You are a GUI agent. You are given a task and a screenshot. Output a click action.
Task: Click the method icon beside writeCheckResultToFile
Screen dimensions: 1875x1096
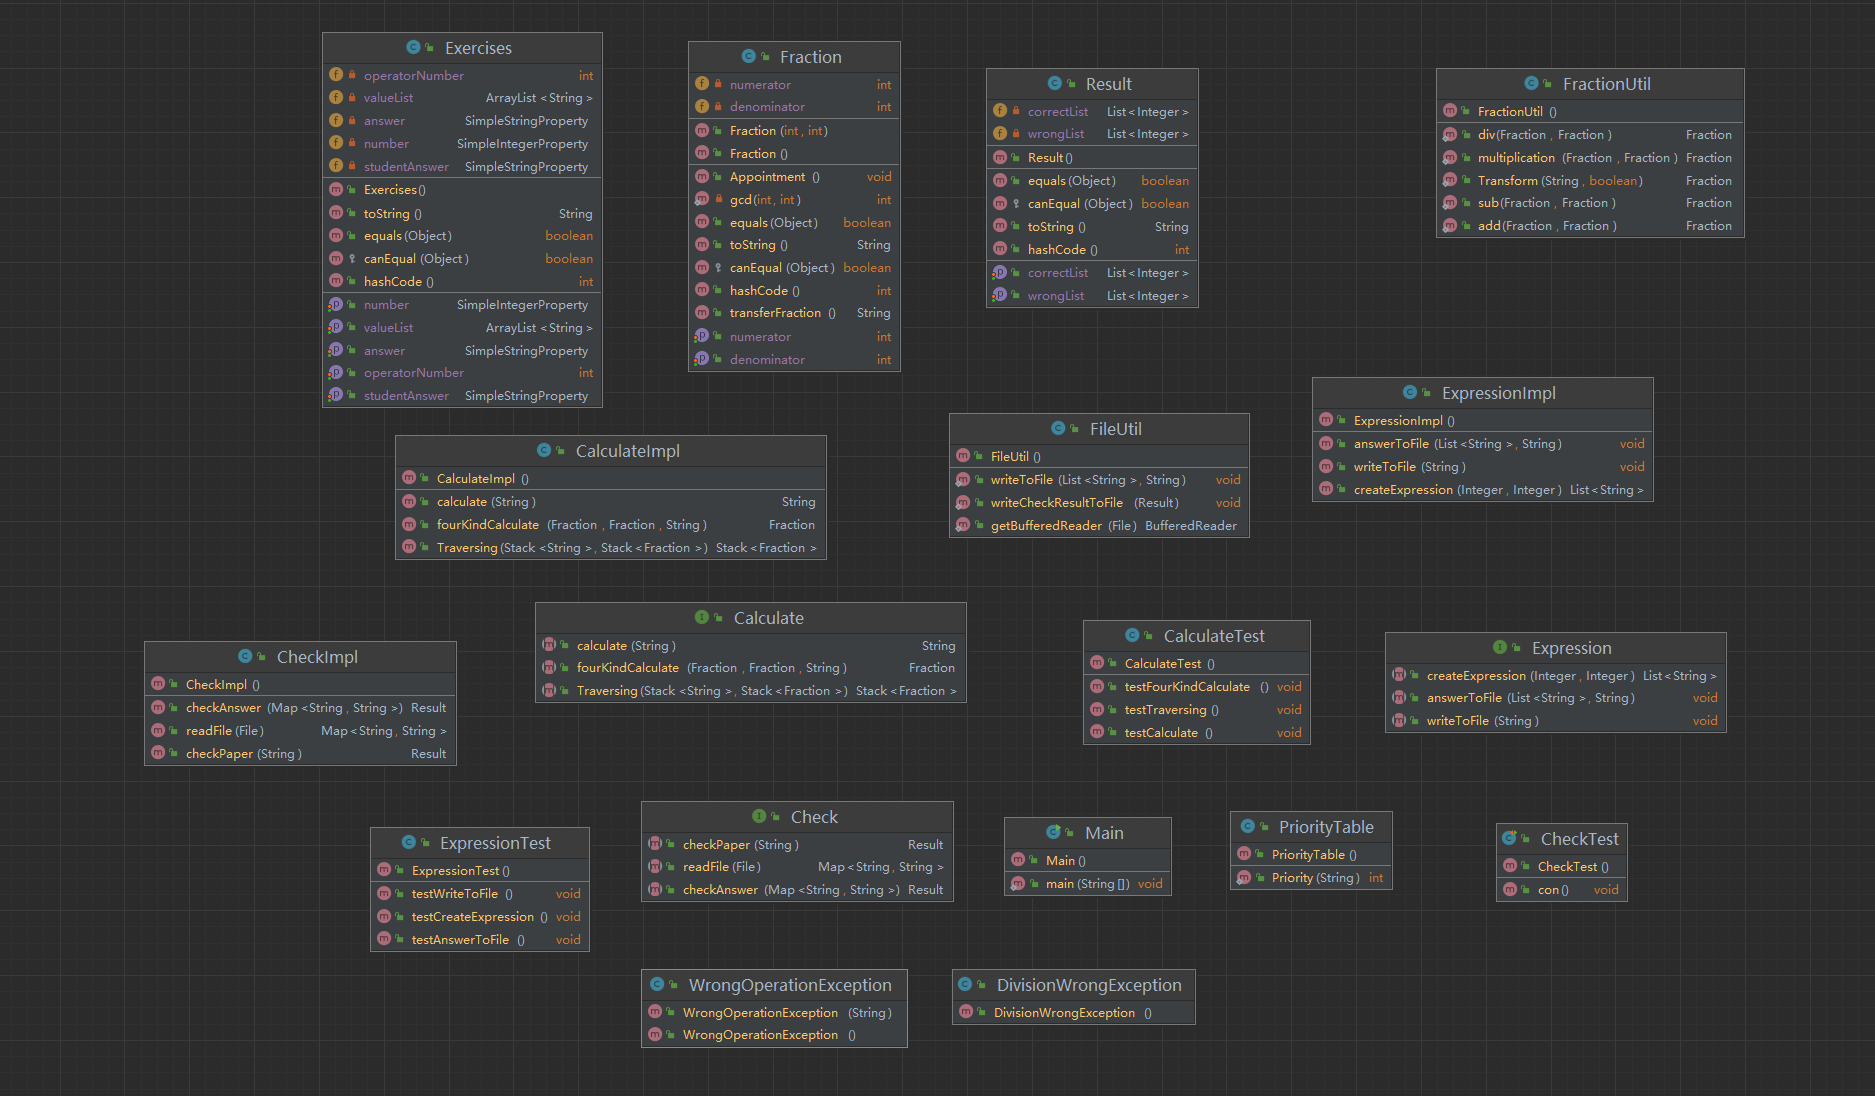point(963,503)
